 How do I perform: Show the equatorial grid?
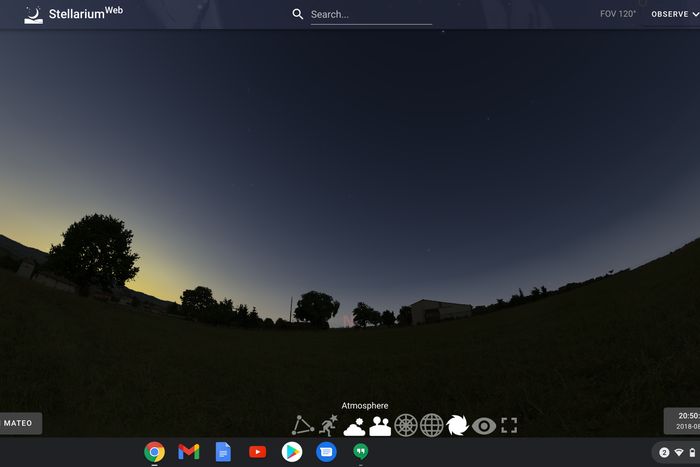pos(432,425)
